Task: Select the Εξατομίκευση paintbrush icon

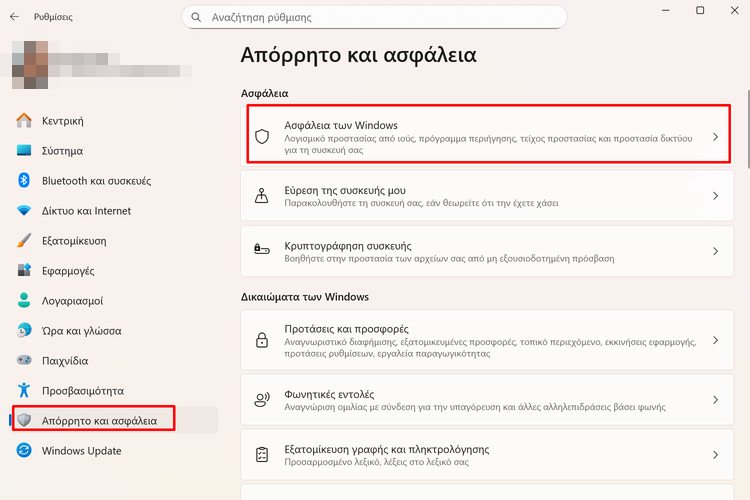Action: pyautogui.click(x=25, y=241)
